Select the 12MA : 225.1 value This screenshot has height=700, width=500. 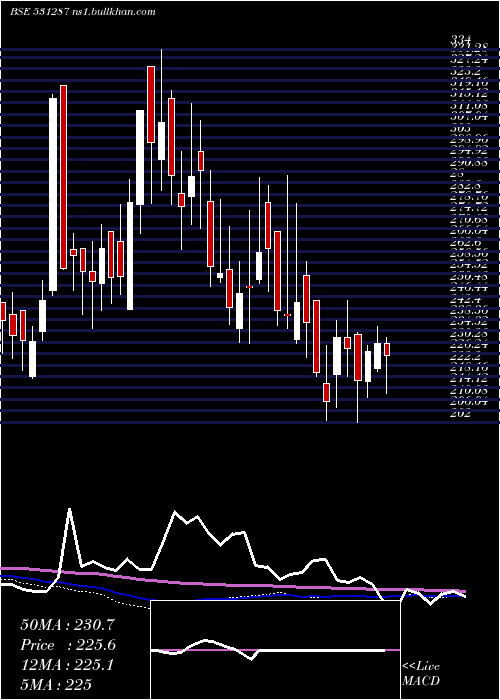point(67,665)
